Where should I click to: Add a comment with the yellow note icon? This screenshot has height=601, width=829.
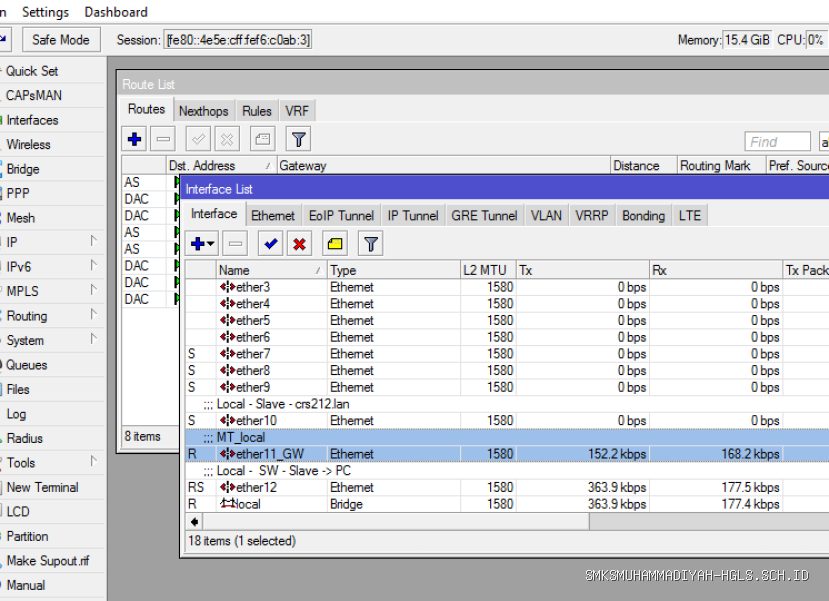[x=335, y=244]
